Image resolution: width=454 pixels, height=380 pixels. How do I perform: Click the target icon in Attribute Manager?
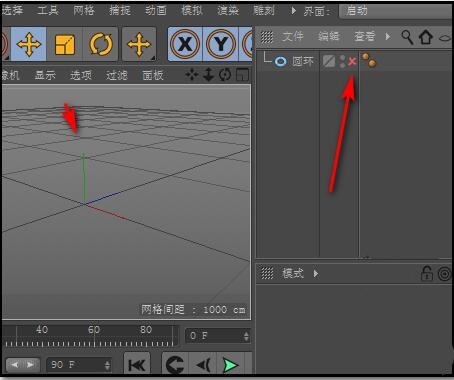pyautogui.click(x=445, y=274)
